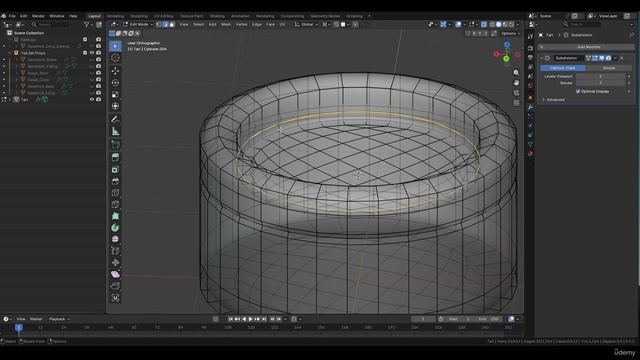The width and height of the screenshot is (640, 360).
Task: Collapse the Subdivision modifier panel
Action: 542,58
